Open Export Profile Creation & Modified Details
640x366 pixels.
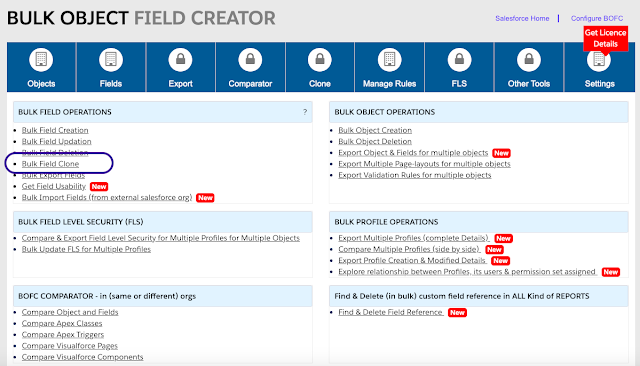tap(412, 260)
